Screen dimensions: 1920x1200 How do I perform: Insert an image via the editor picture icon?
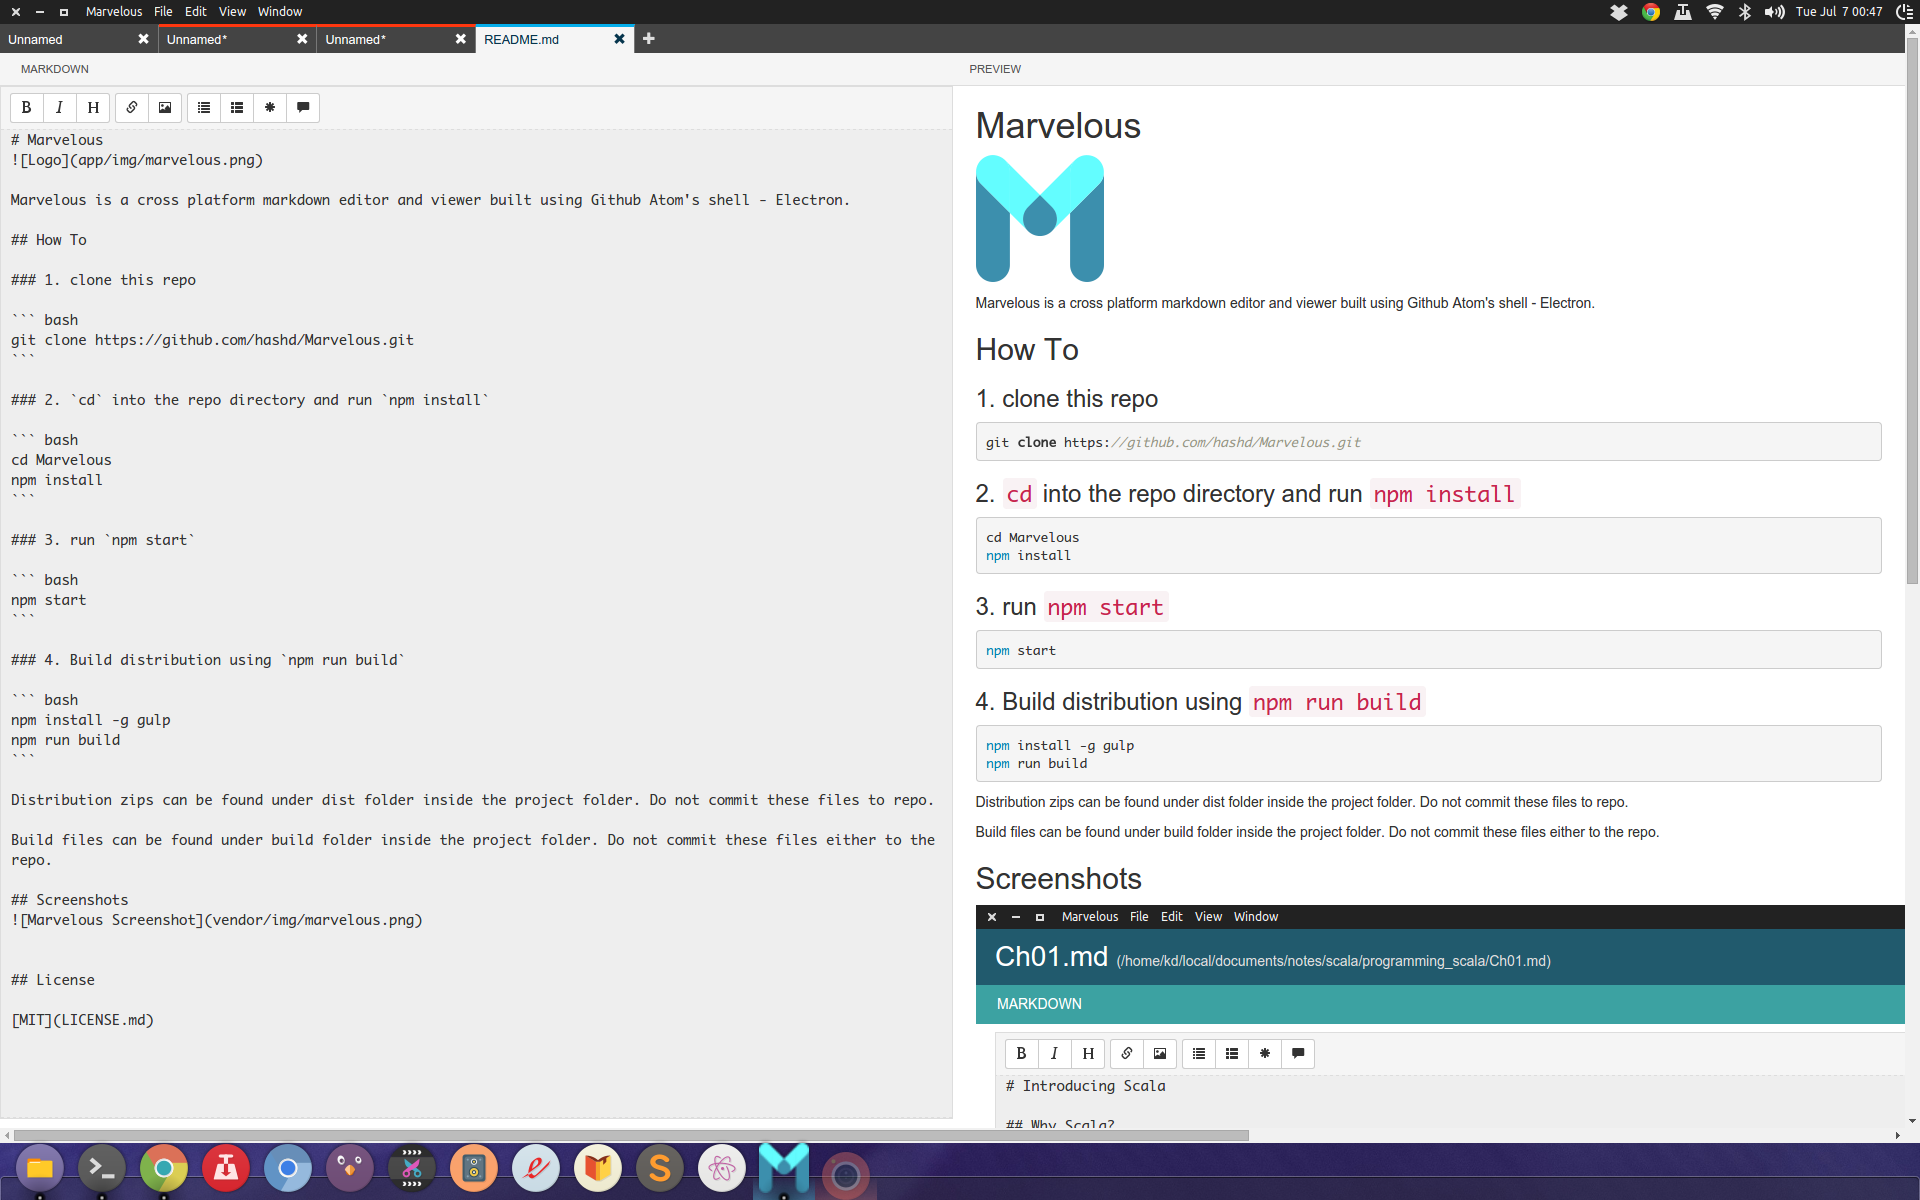(165, 108)
